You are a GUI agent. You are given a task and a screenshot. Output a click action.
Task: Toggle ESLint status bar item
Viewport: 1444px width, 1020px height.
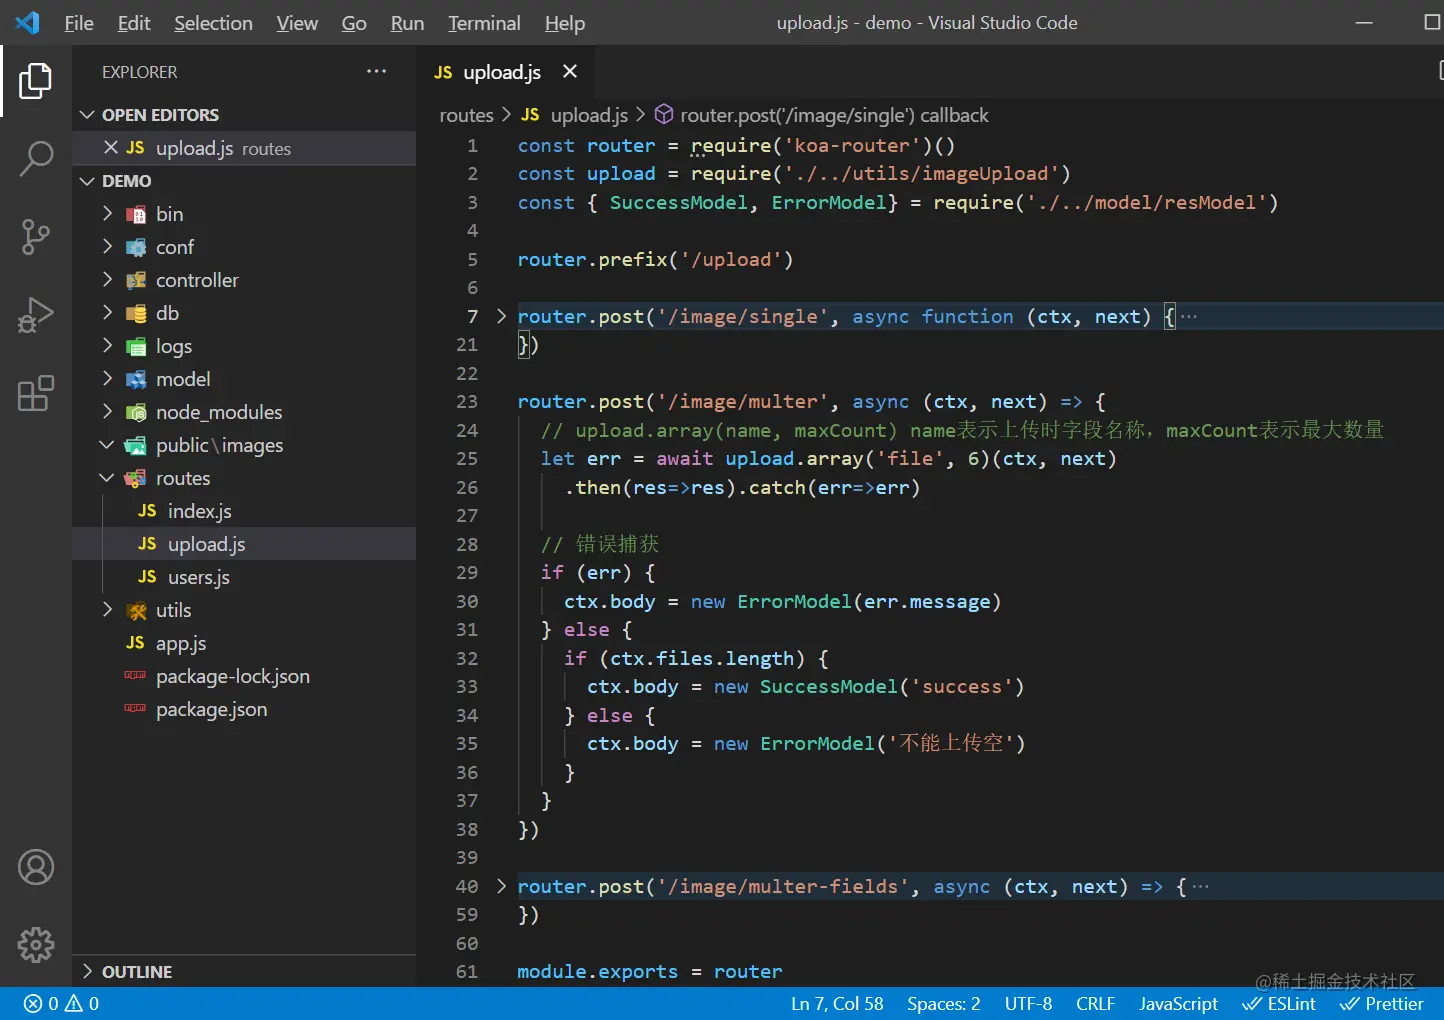1279,1003
